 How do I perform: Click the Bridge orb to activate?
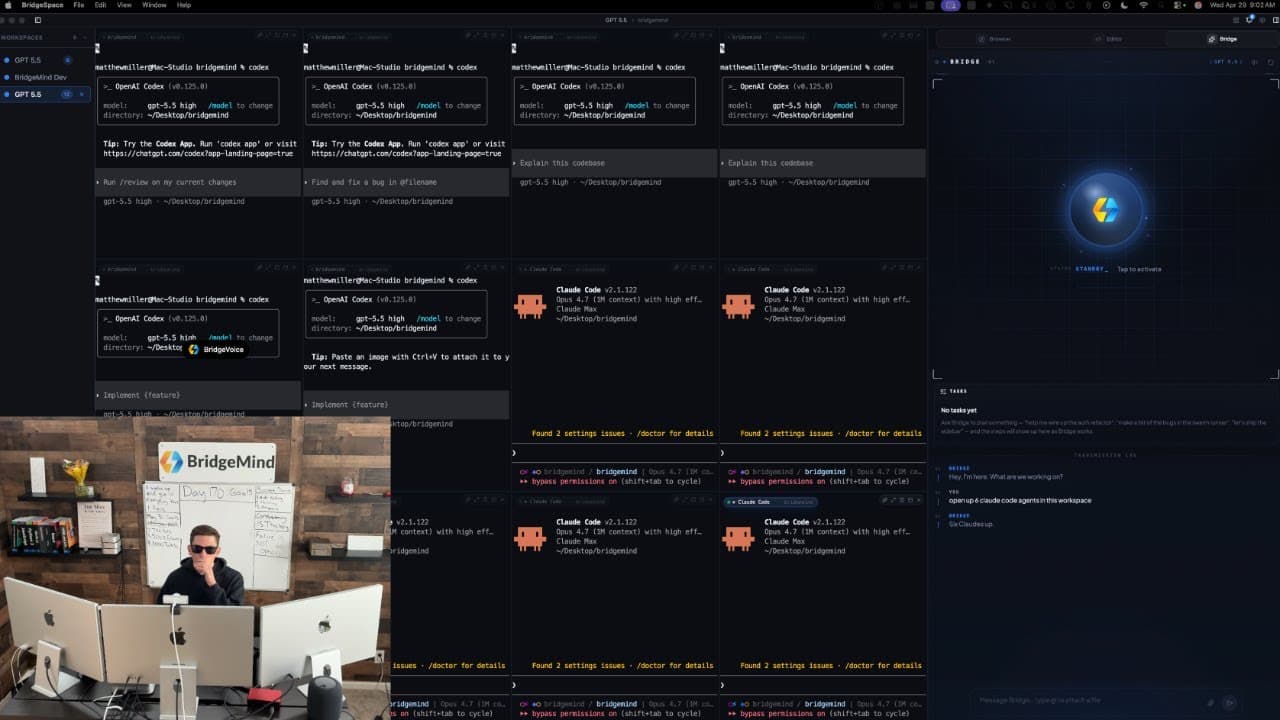tap(1105, 210)
